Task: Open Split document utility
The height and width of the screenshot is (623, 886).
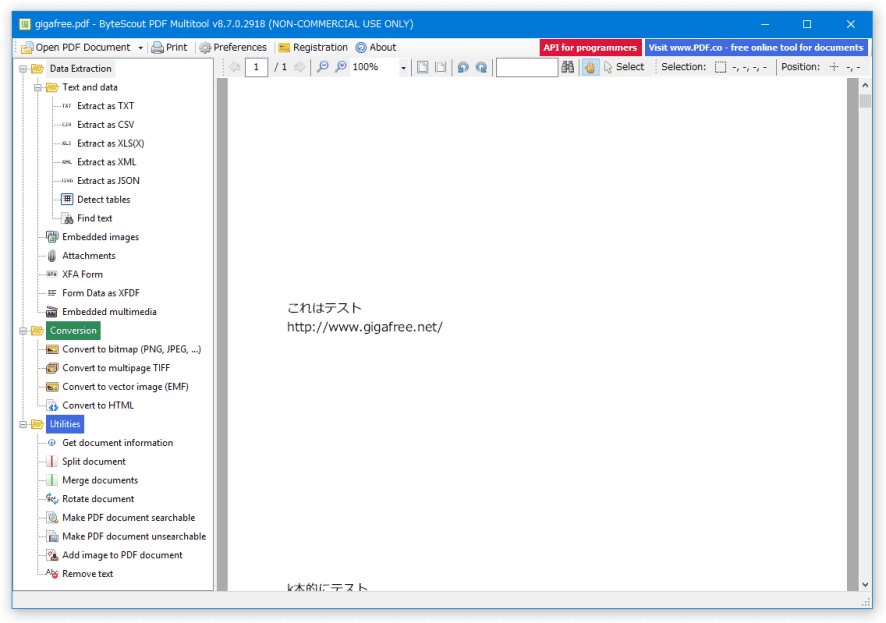Action: point(94,461)
